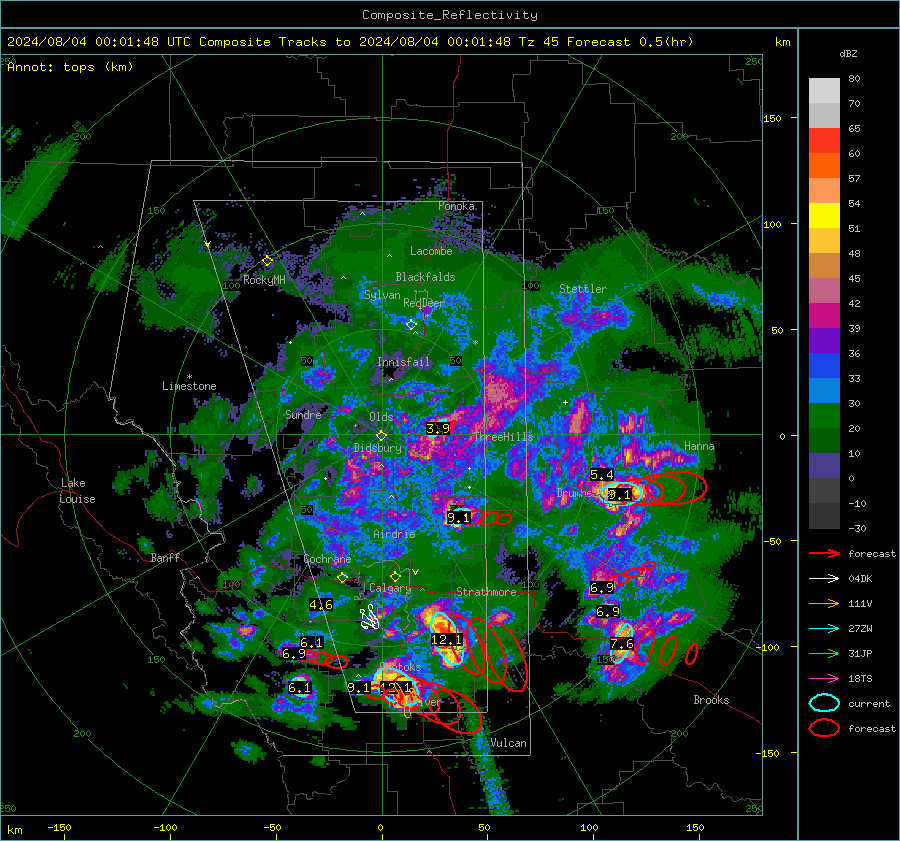Select the Banff town label
This screenshot has height=841, width=900.
(165, 557)
